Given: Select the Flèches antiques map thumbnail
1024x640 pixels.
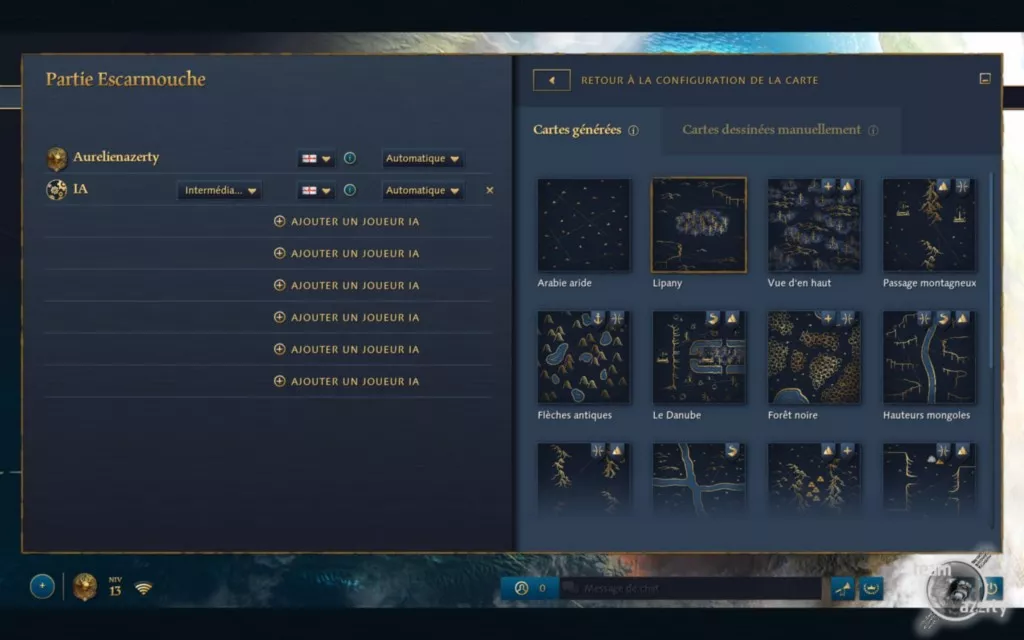Looking at the screenshot, I should point(584,357).
